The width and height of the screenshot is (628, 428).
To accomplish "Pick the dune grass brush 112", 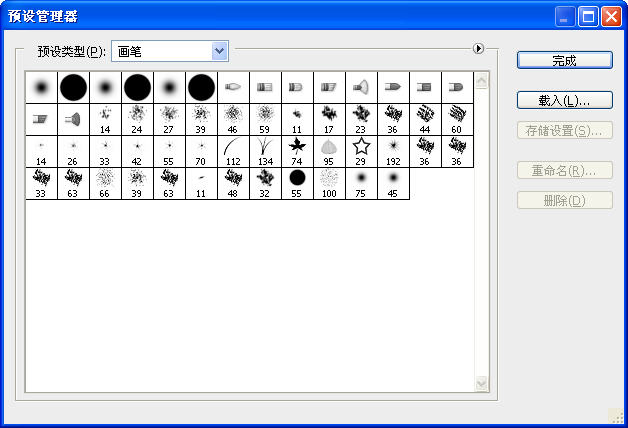I will 233,150.
